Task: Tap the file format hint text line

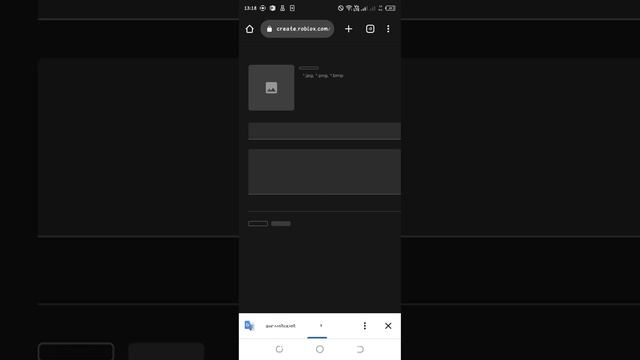Action: coord(323,76)
